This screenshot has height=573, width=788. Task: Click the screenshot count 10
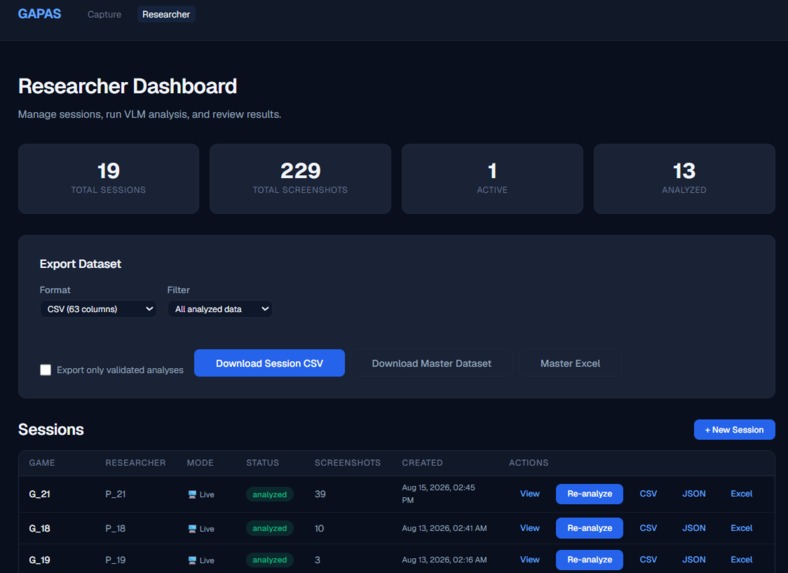(x=319, y=528)
